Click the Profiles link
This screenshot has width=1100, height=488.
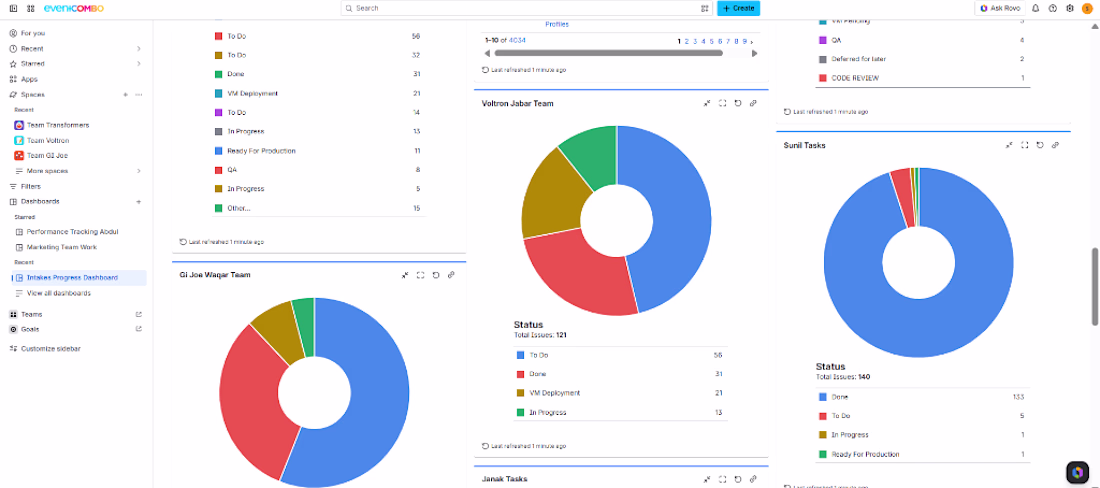pyautogui.click(x=557, y=25)
